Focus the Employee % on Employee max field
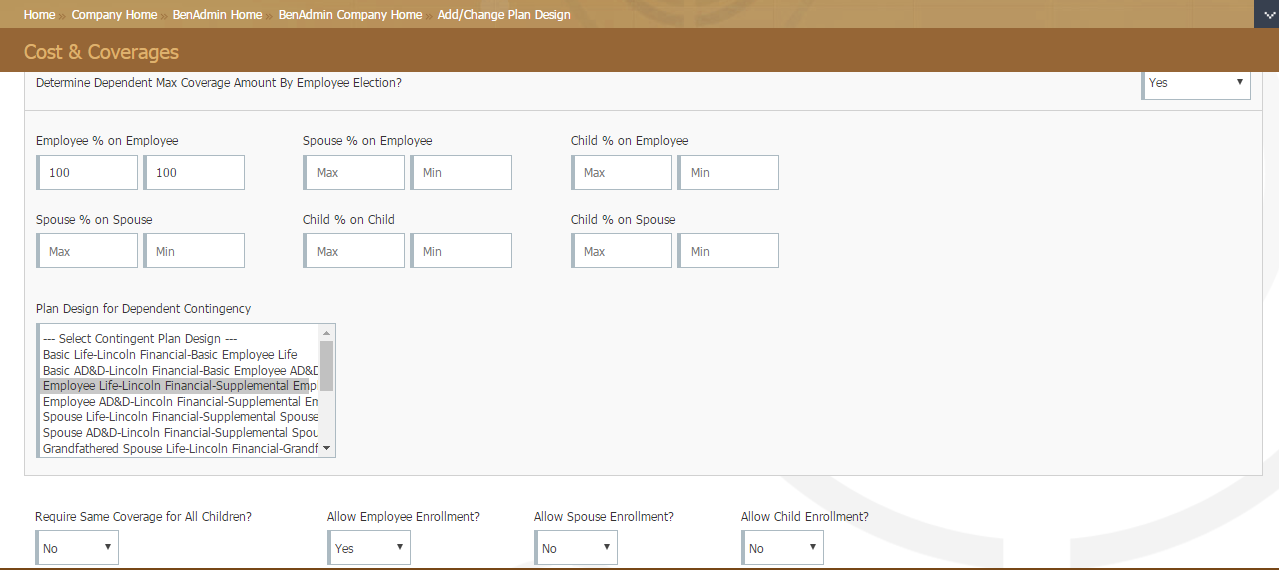Image resolution: width=1279 pixels, height=570 pixels. (x=88, y=173)
